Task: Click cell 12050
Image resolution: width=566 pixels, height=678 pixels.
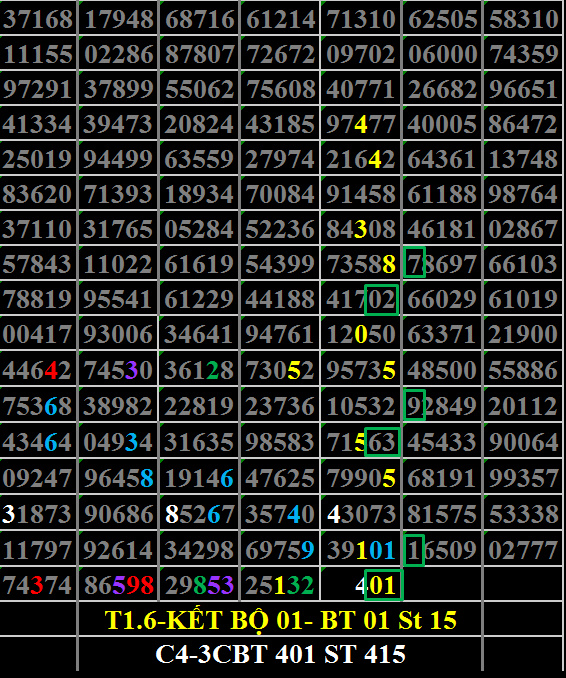Action: 361,334
